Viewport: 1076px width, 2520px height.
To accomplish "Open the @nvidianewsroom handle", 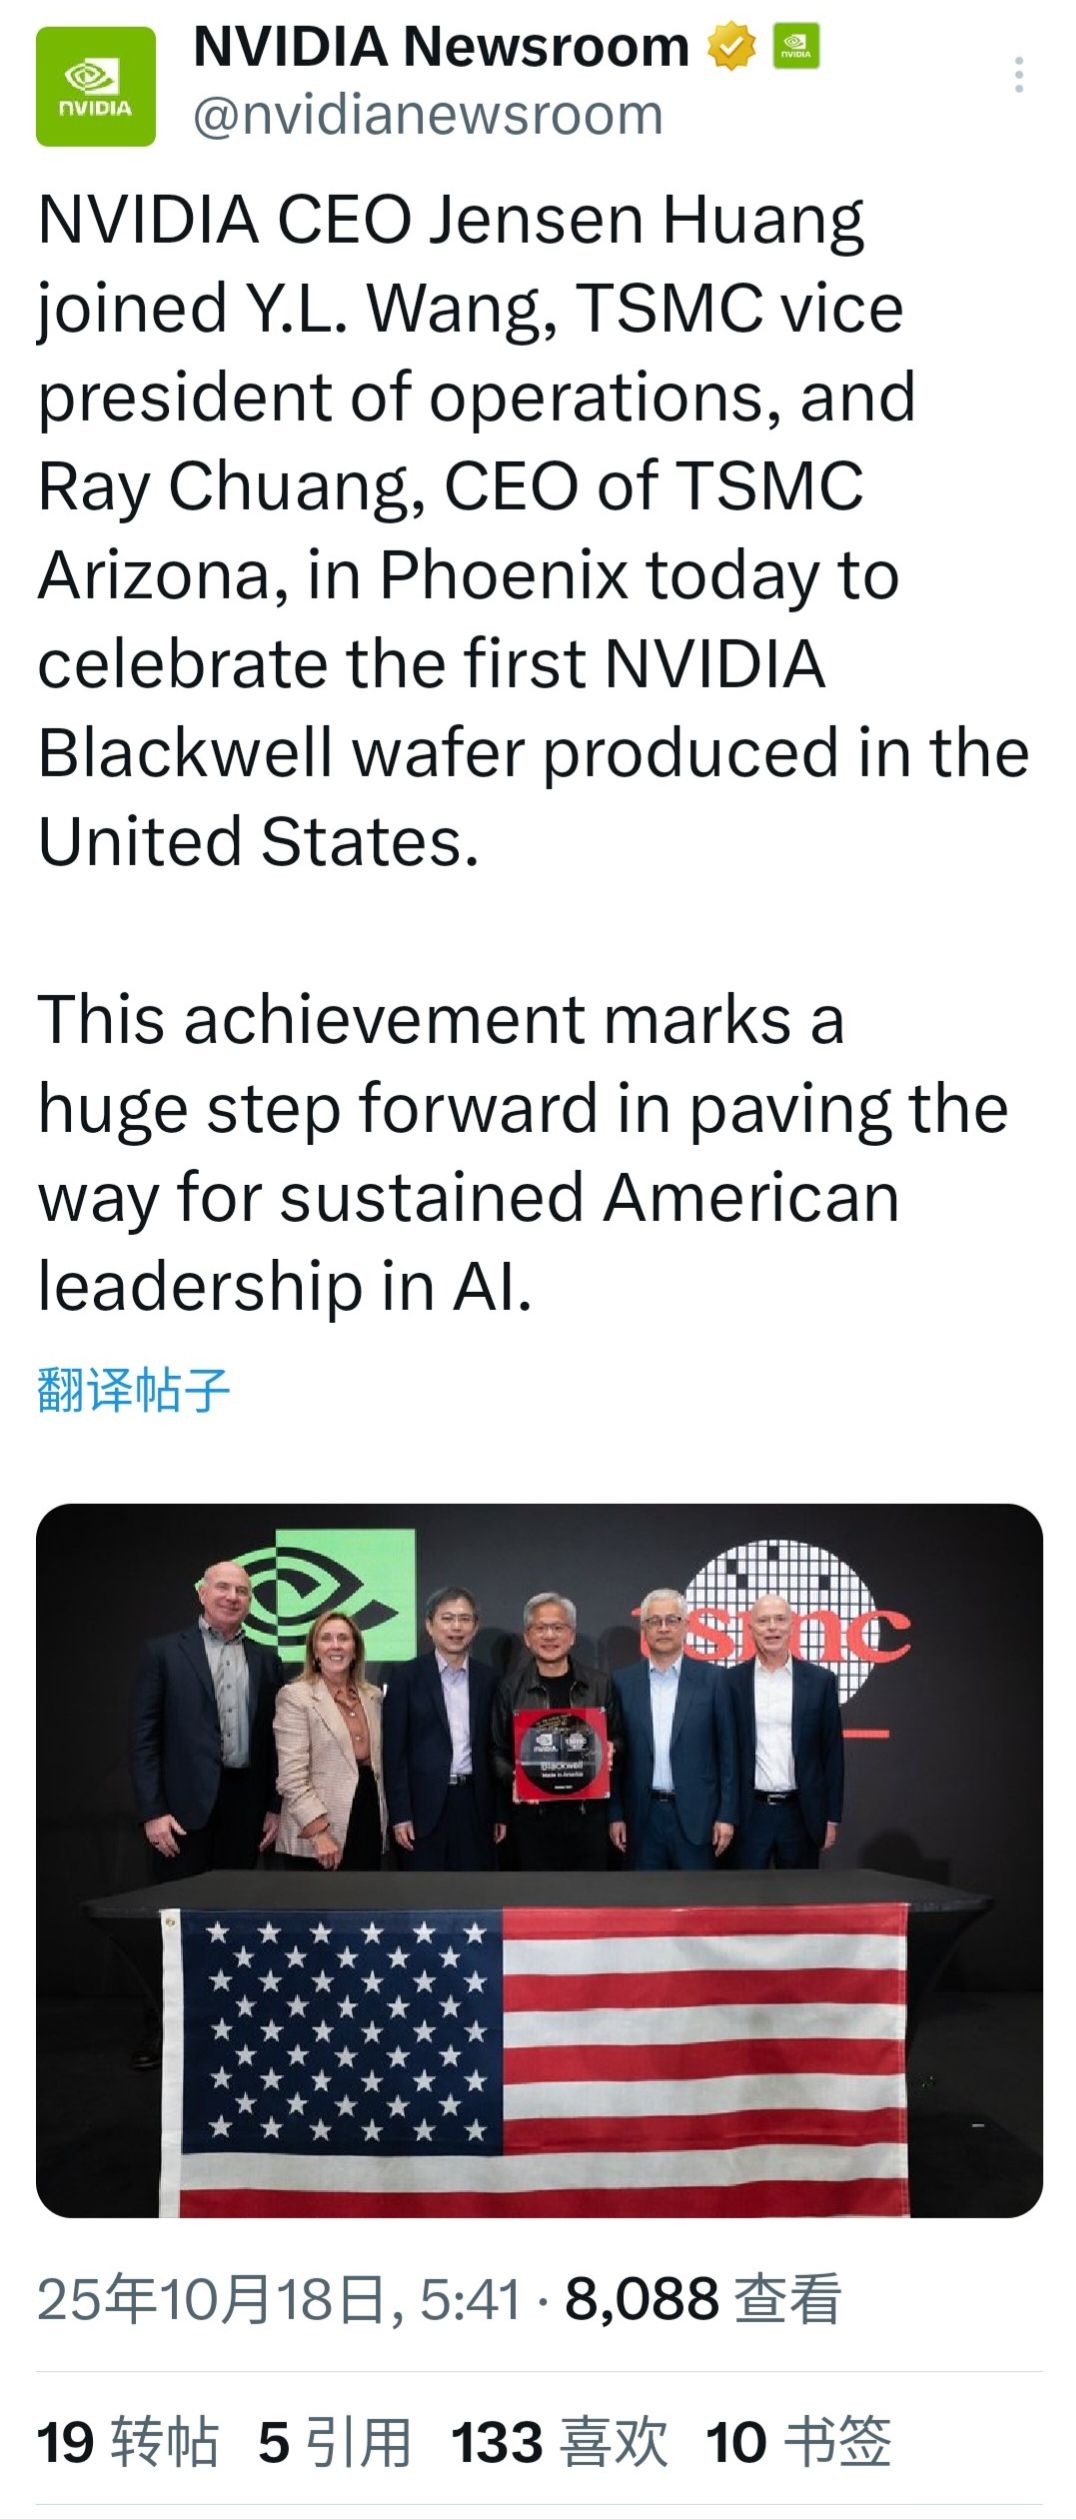I will coord(428,115).
